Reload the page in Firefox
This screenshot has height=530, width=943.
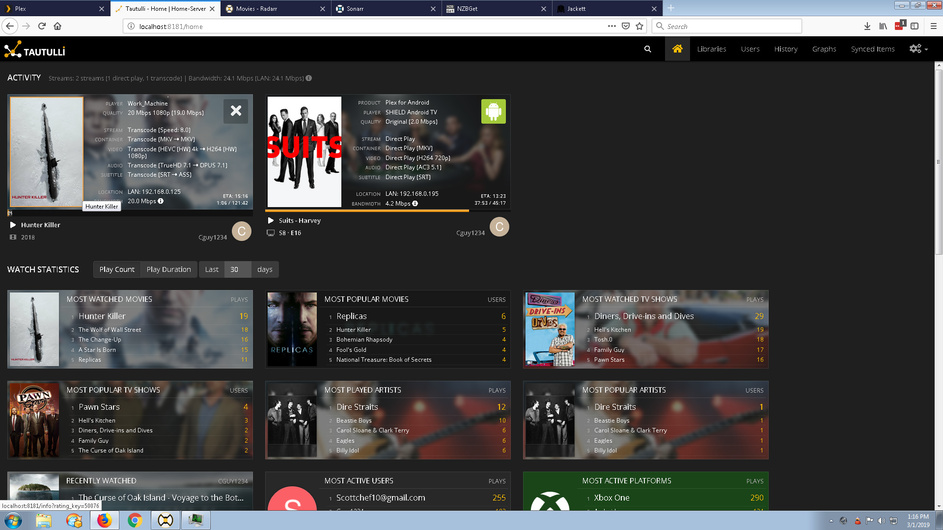coord(41,26)
